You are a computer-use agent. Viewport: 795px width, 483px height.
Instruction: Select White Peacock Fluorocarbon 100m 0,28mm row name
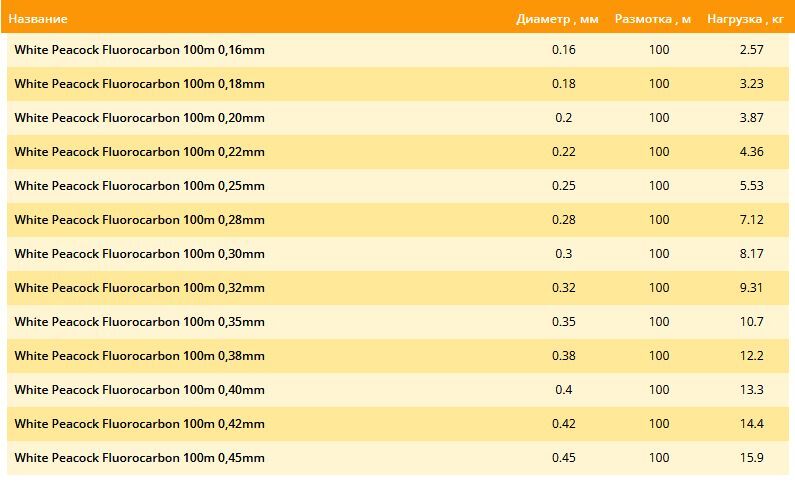(x=139, y=219)
